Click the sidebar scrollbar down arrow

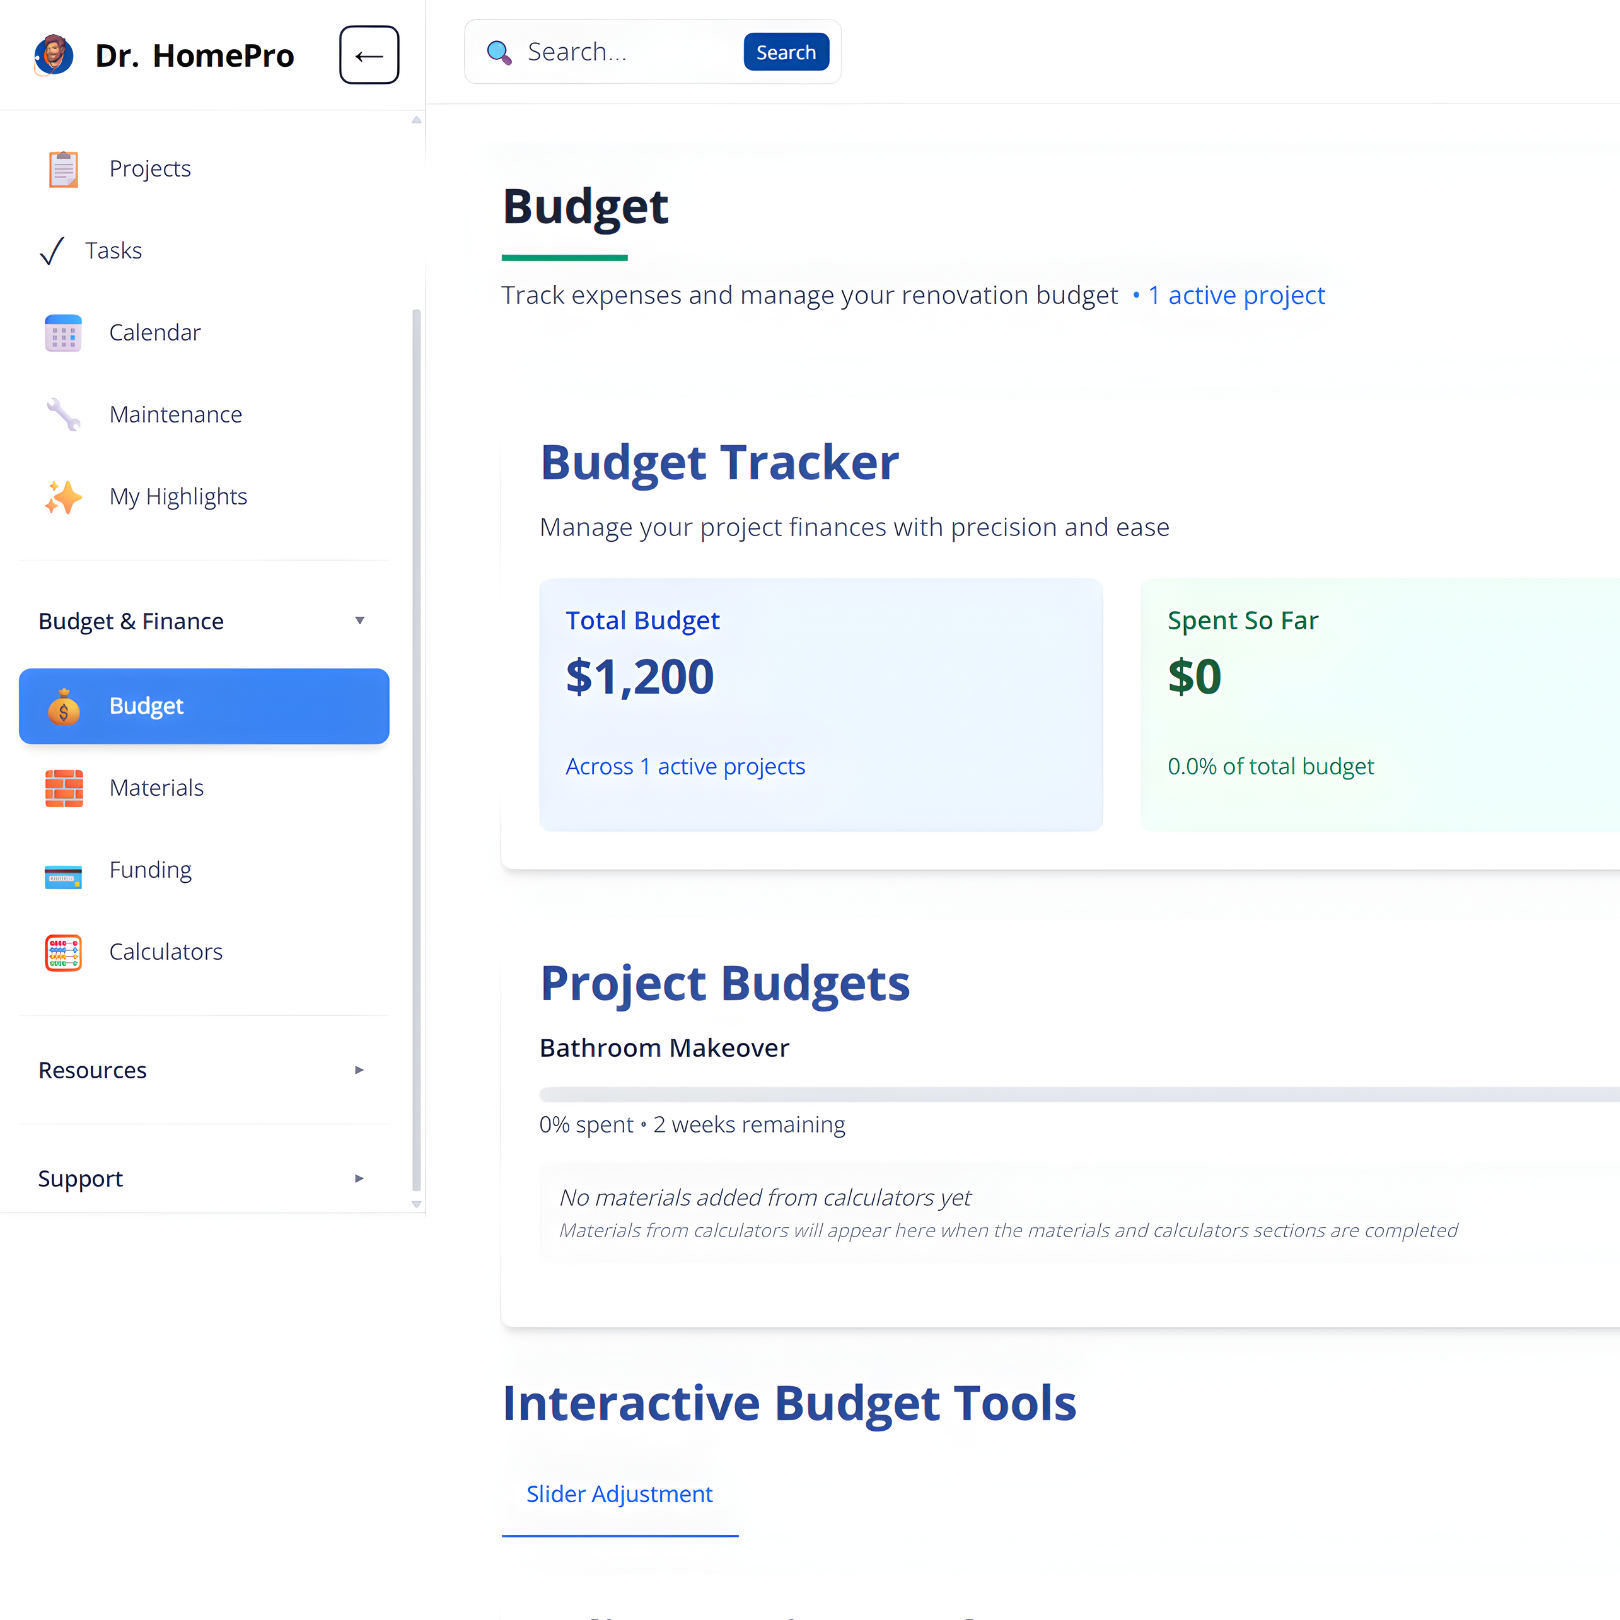point(417,1204)
